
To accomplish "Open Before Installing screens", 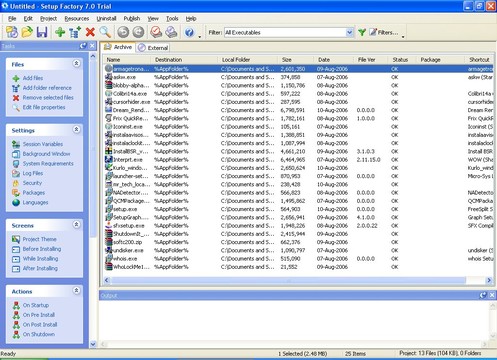I will tap(42, 249).
